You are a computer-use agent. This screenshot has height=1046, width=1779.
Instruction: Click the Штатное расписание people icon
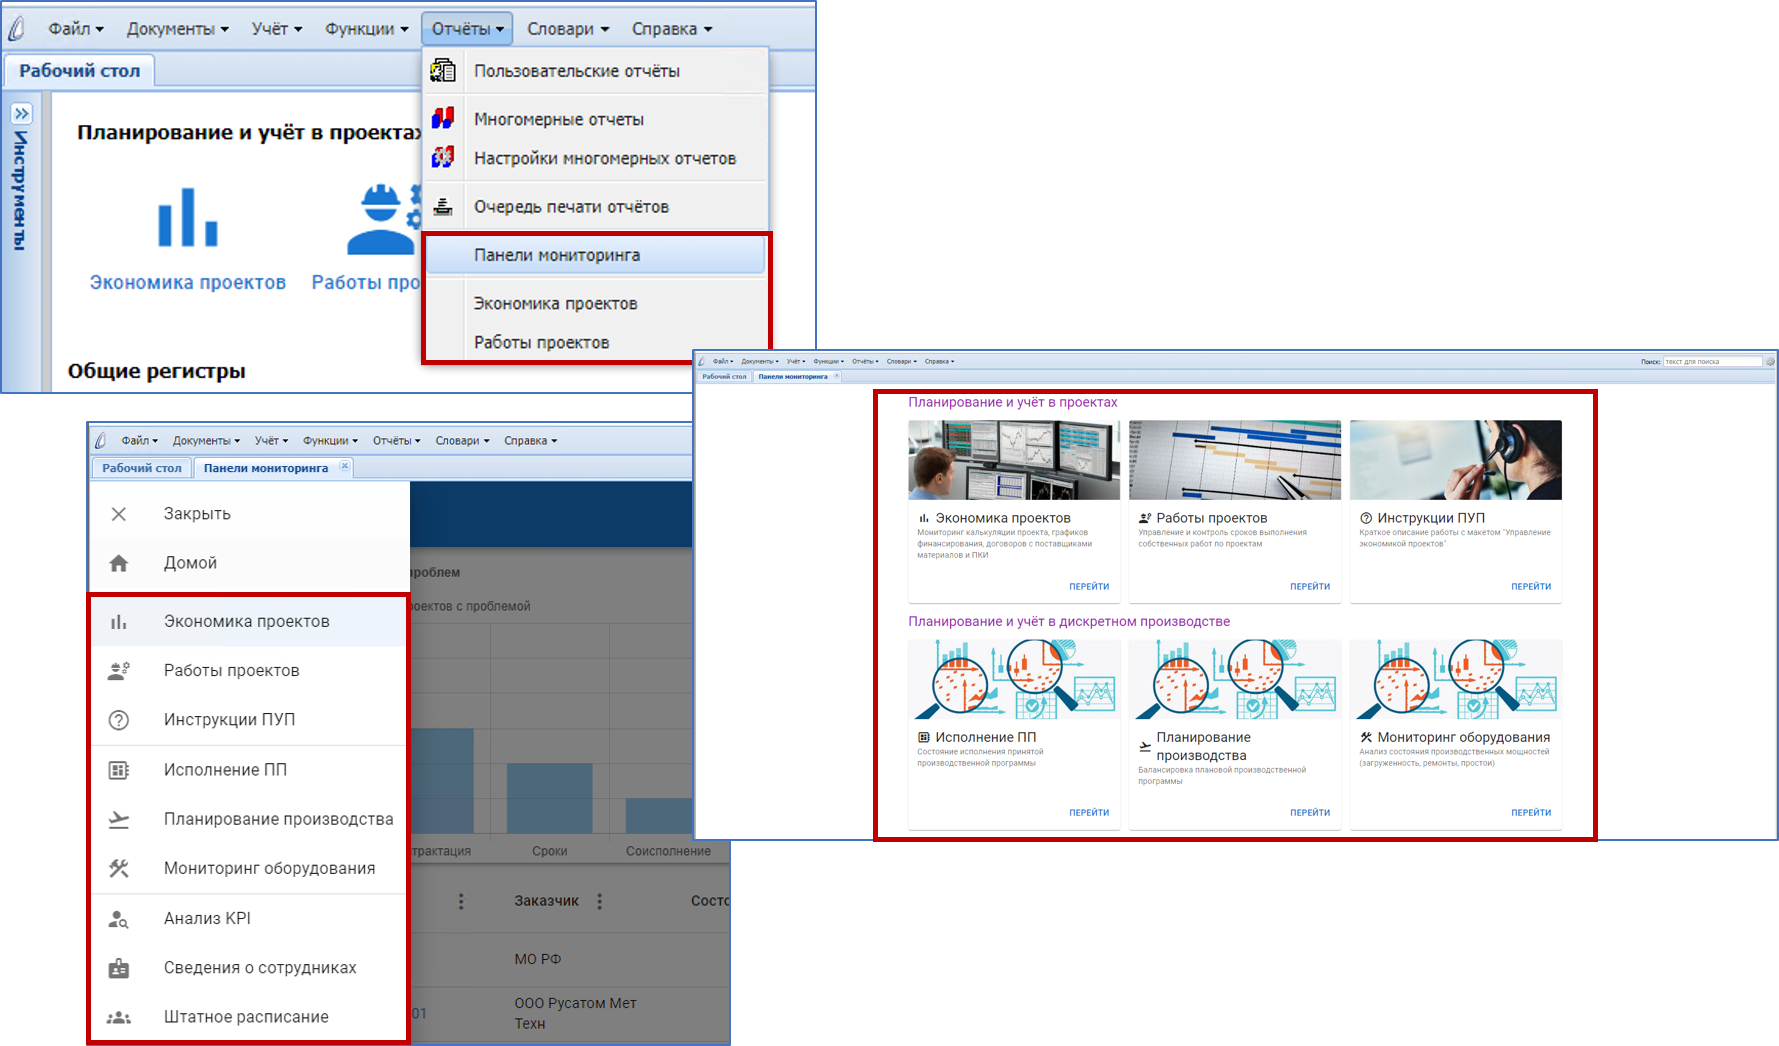coord(119,1017)
